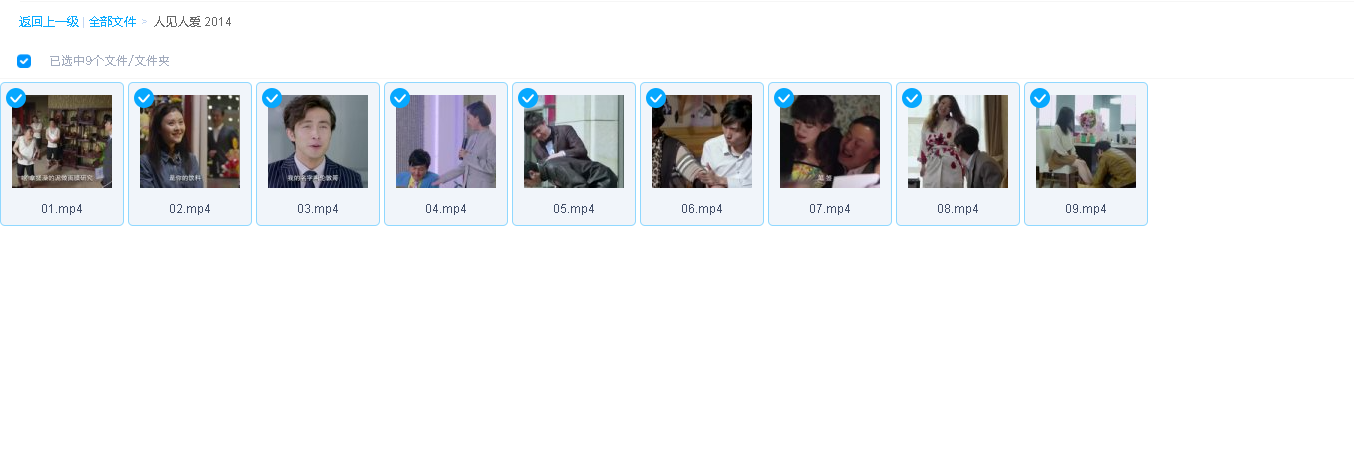Open the 09.mp4 video thumbnail

tap(1086, 141)
